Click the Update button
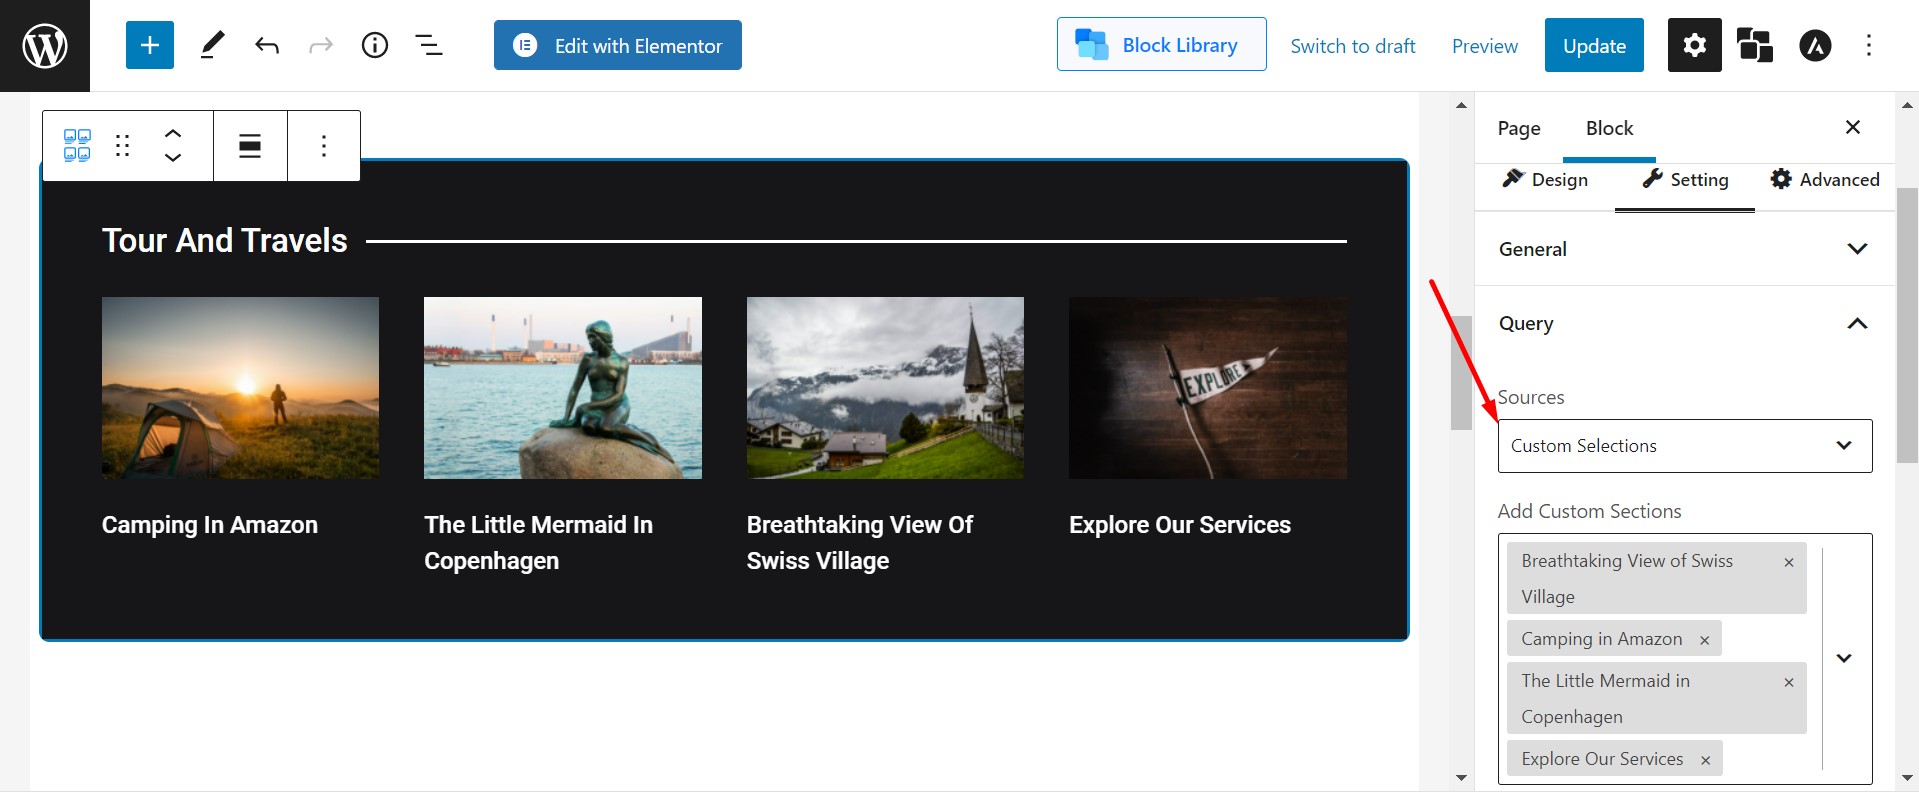The width and height of the screenshot is (1919, 796). tap(1594, 46)
